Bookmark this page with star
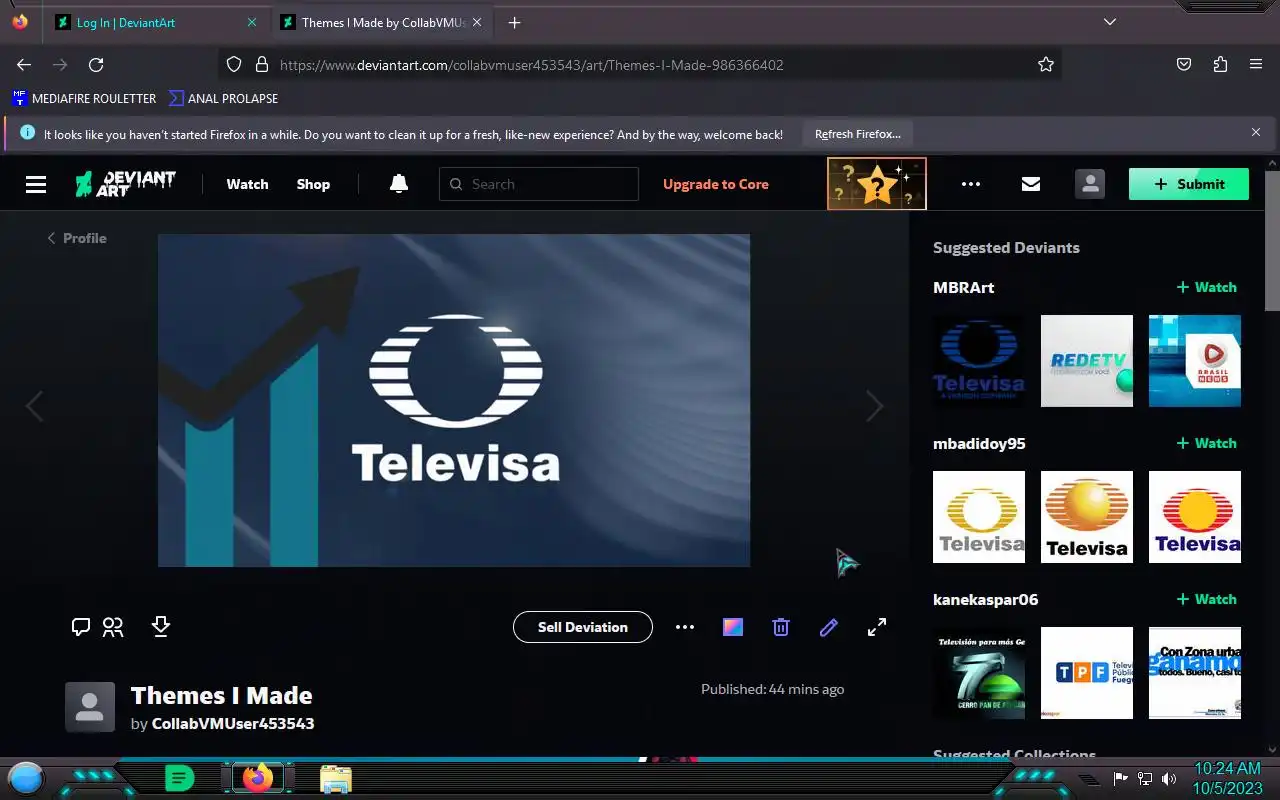 tap(1046, 64)
